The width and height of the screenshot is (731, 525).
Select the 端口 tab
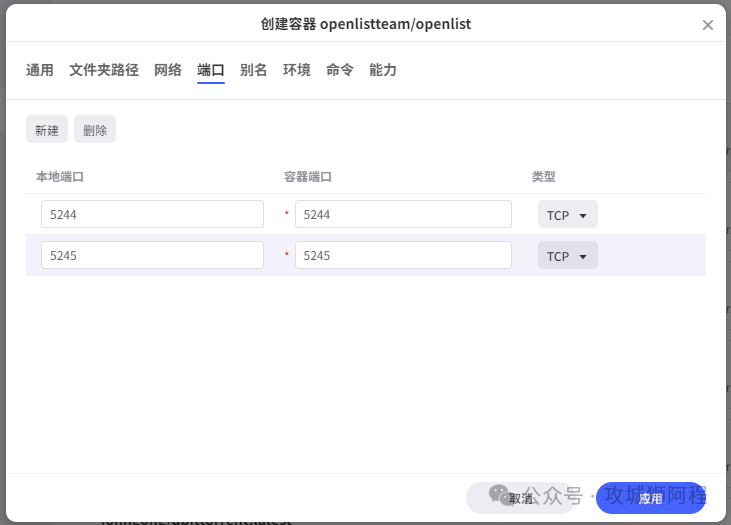point(211,70)
